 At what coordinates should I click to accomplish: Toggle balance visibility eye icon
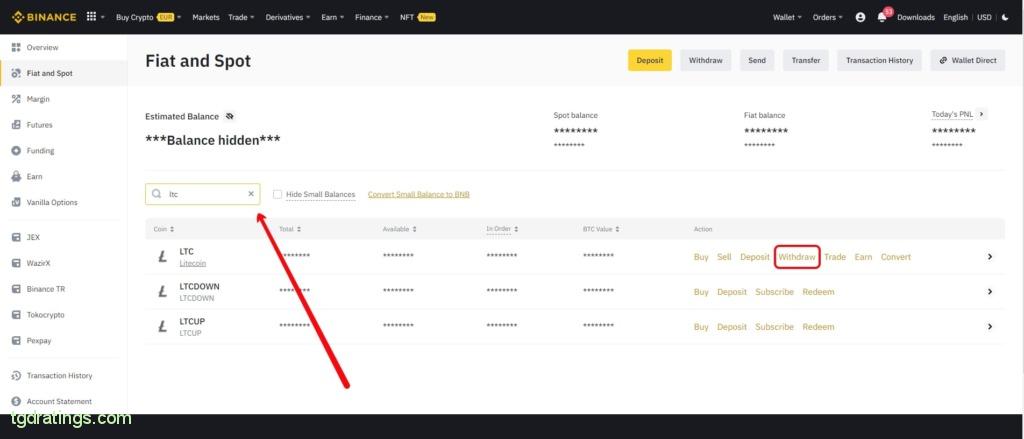[x=229, y=116]
